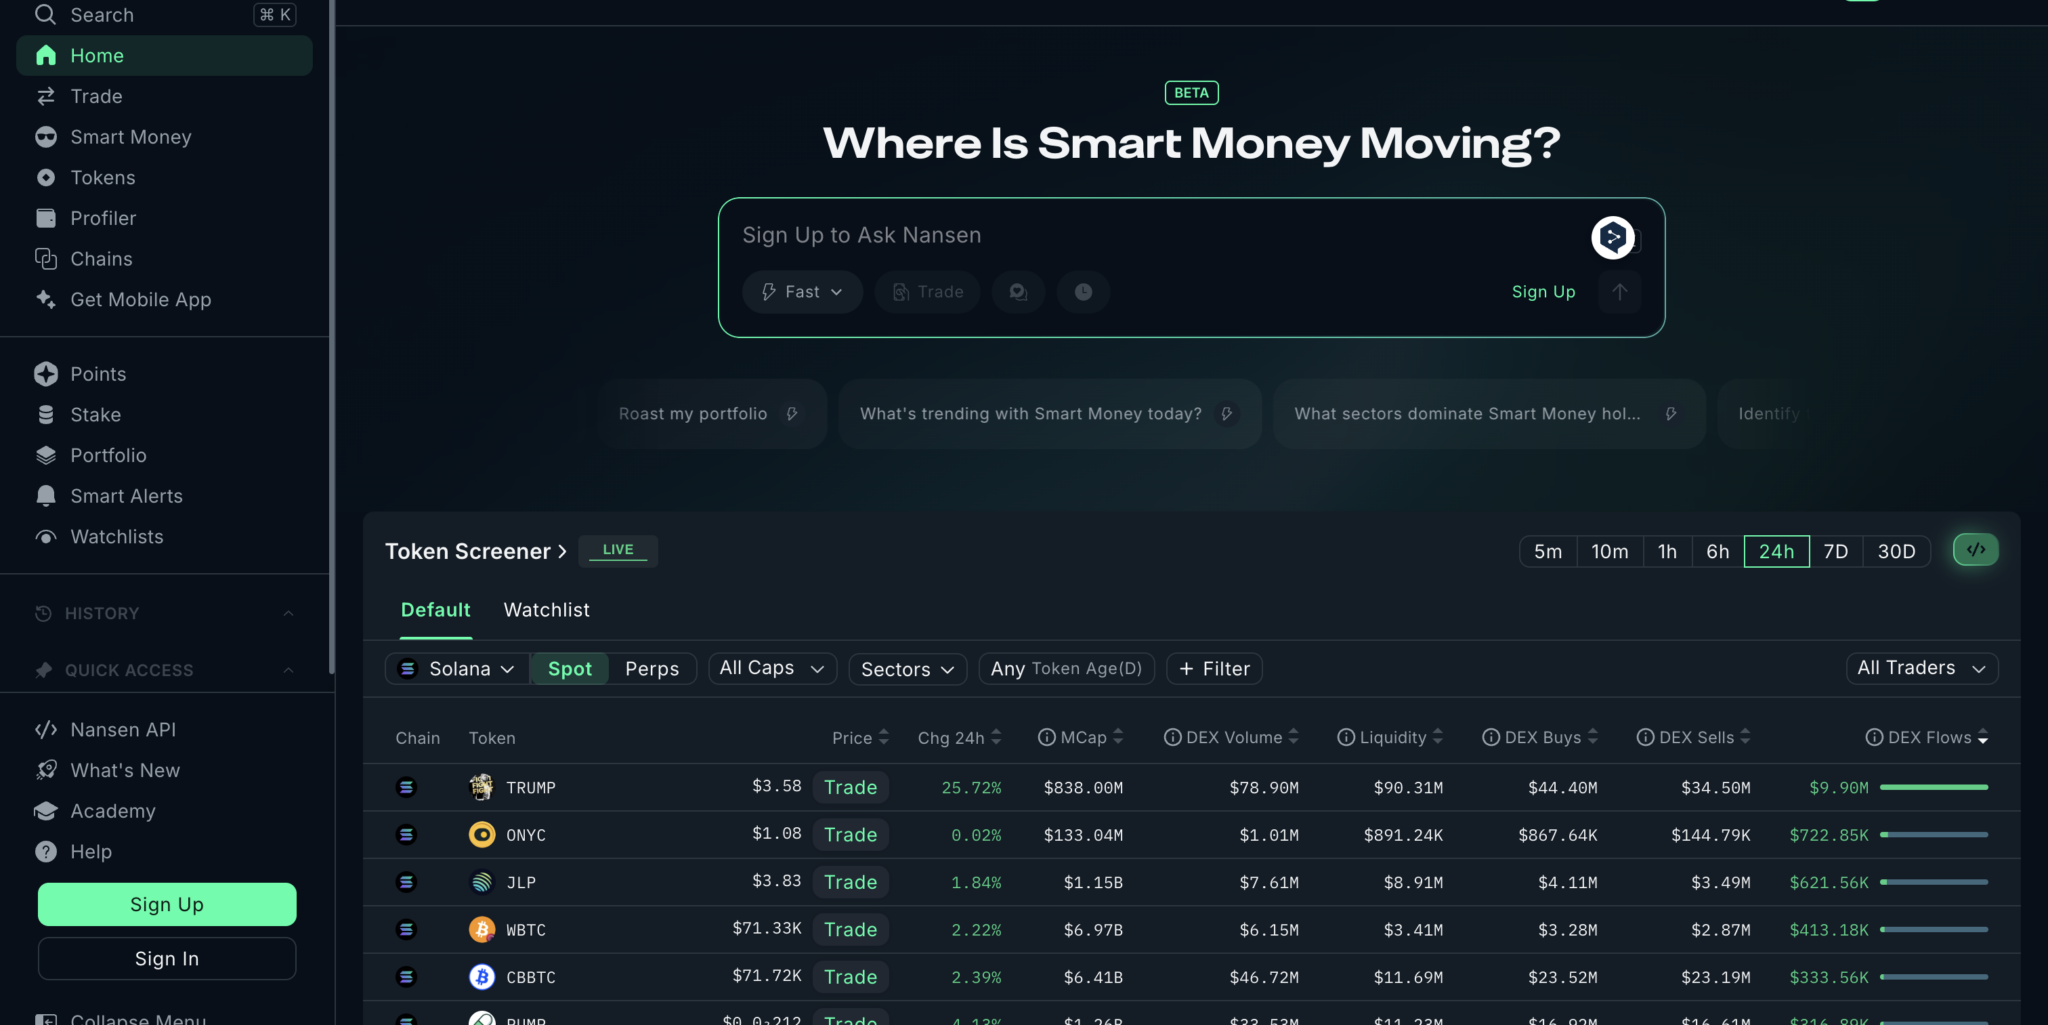Open the Home sidebar item

pos(164,56)
